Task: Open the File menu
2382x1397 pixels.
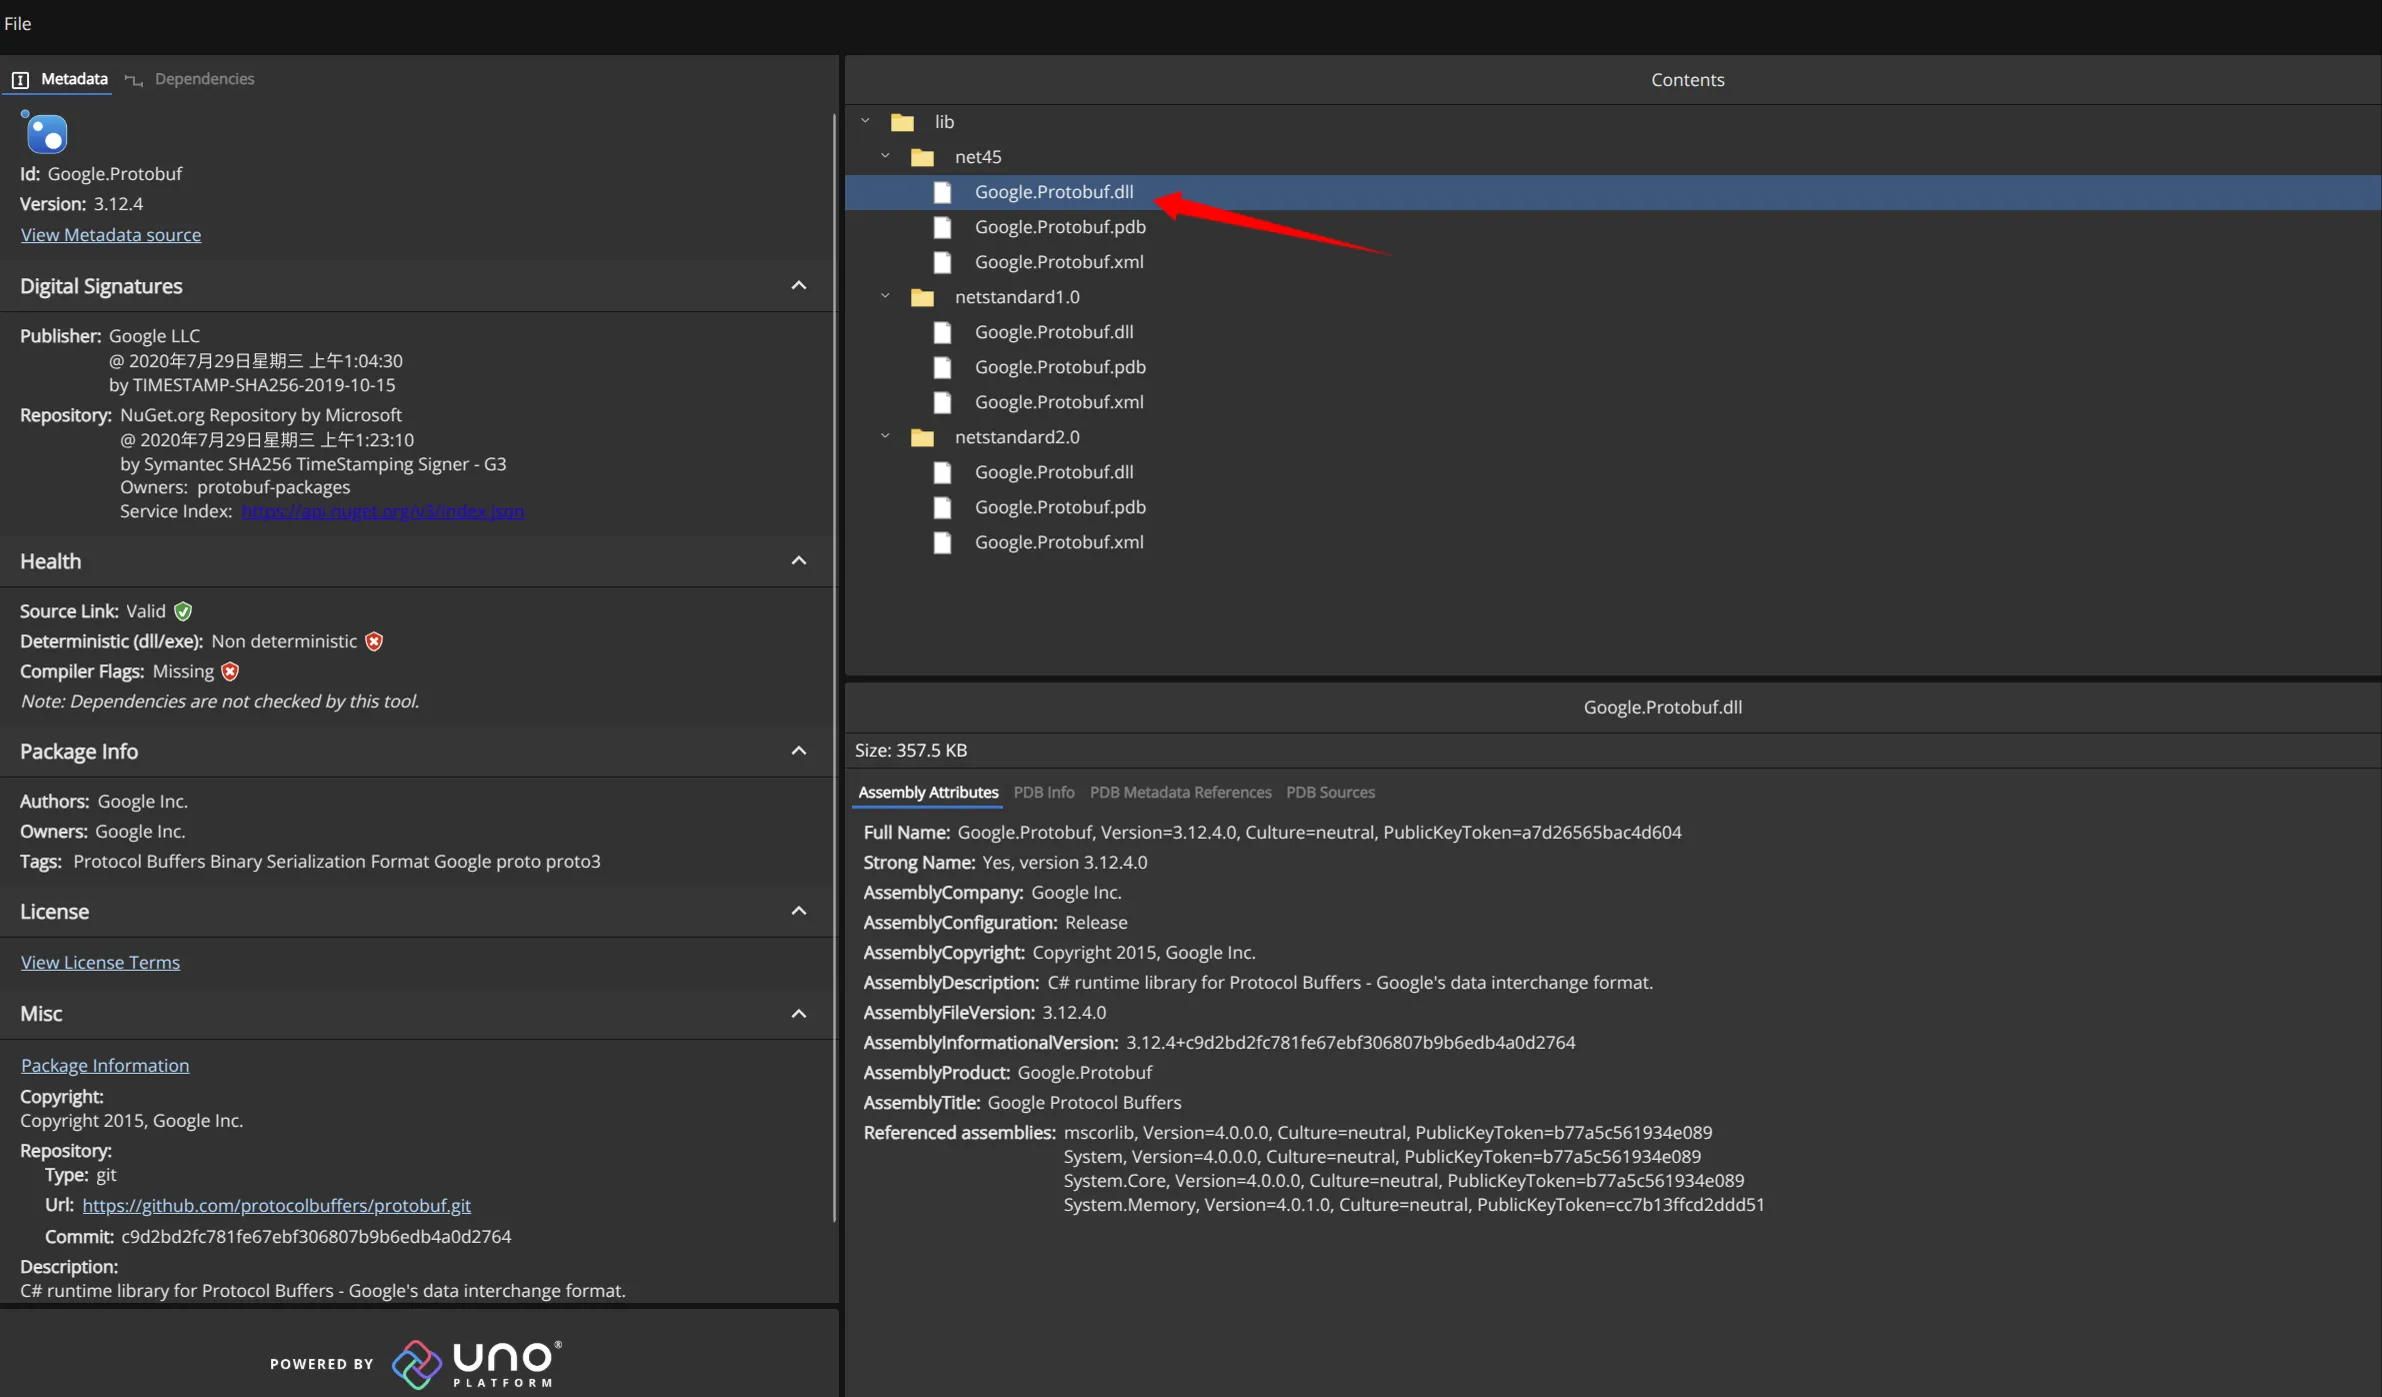Action: 17,23
